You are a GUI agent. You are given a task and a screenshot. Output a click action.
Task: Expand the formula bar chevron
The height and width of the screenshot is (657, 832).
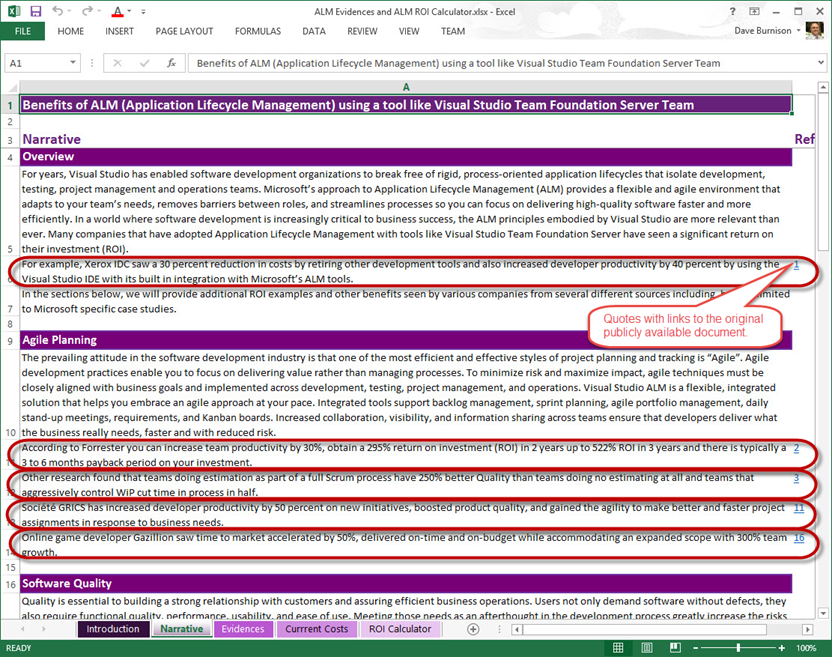click(x=821, y=63)
